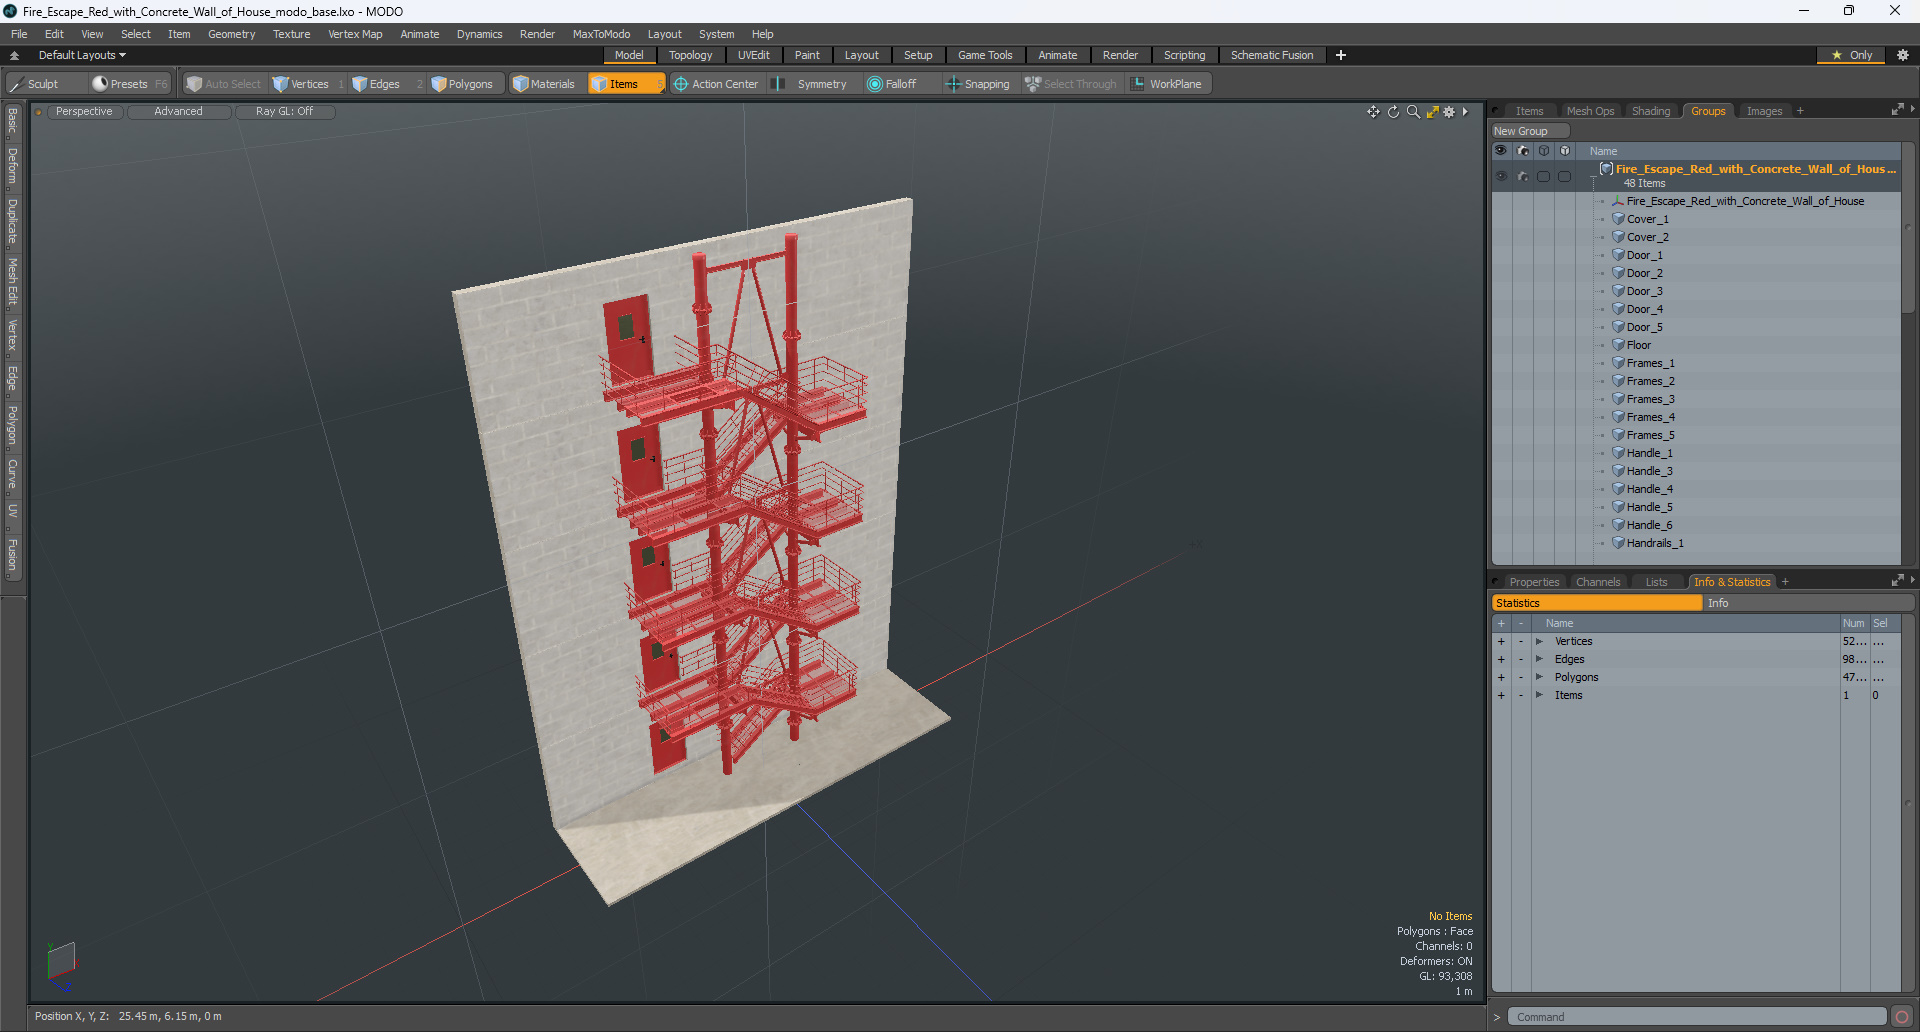Viewport: 1920px width, 1032px height.
Task: Switch to the Lists tab
Action: [x=1656, y=582]
